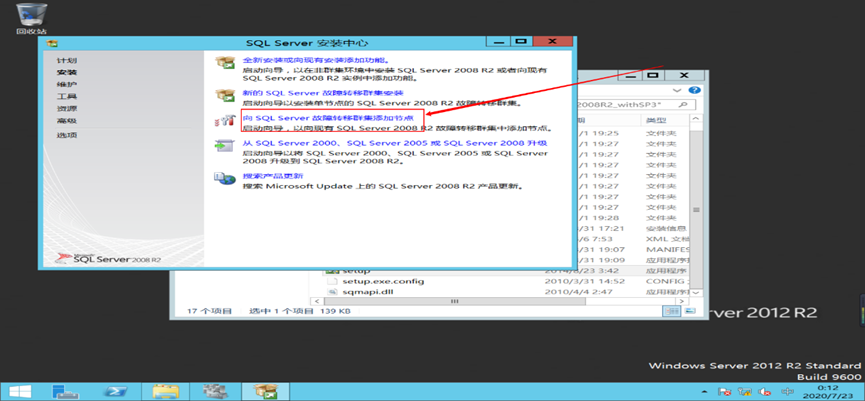This screenshot has width=865, height=401.
Task: Click the Explorer vertical scrollbar down arrow
Action: tap(696, 292)
